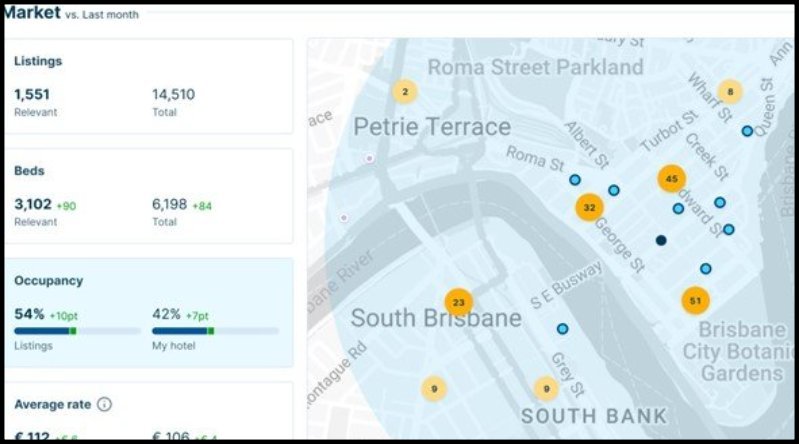Click the blue listing dot near Queen St
This screenshot has height=444, width=799.
(x=747, y=131)
